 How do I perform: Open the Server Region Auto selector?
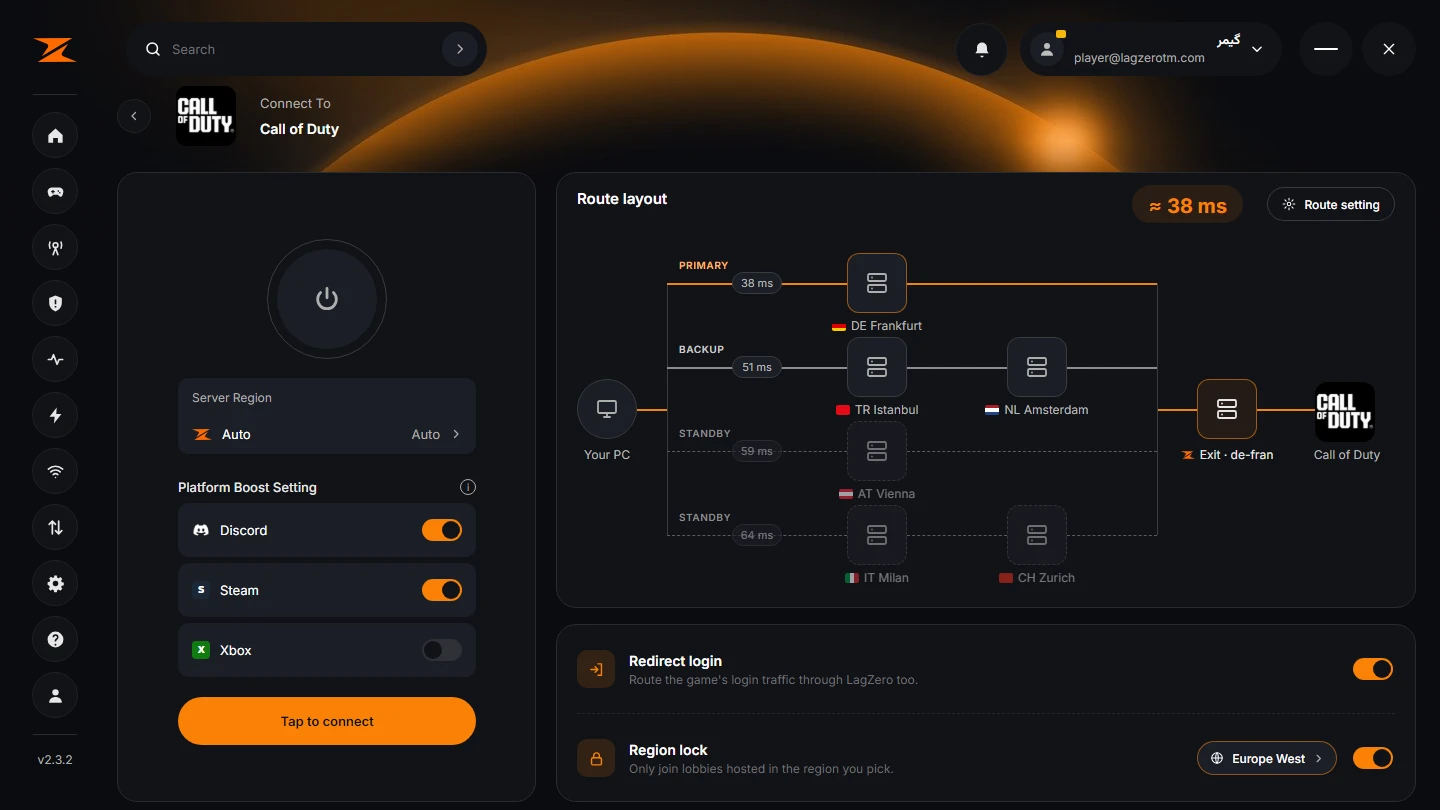tap(327, 434)
